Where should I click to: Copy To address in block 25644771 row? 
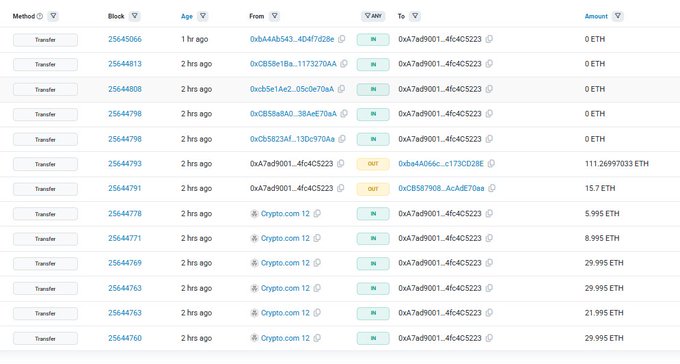click(x=489, y=238)
